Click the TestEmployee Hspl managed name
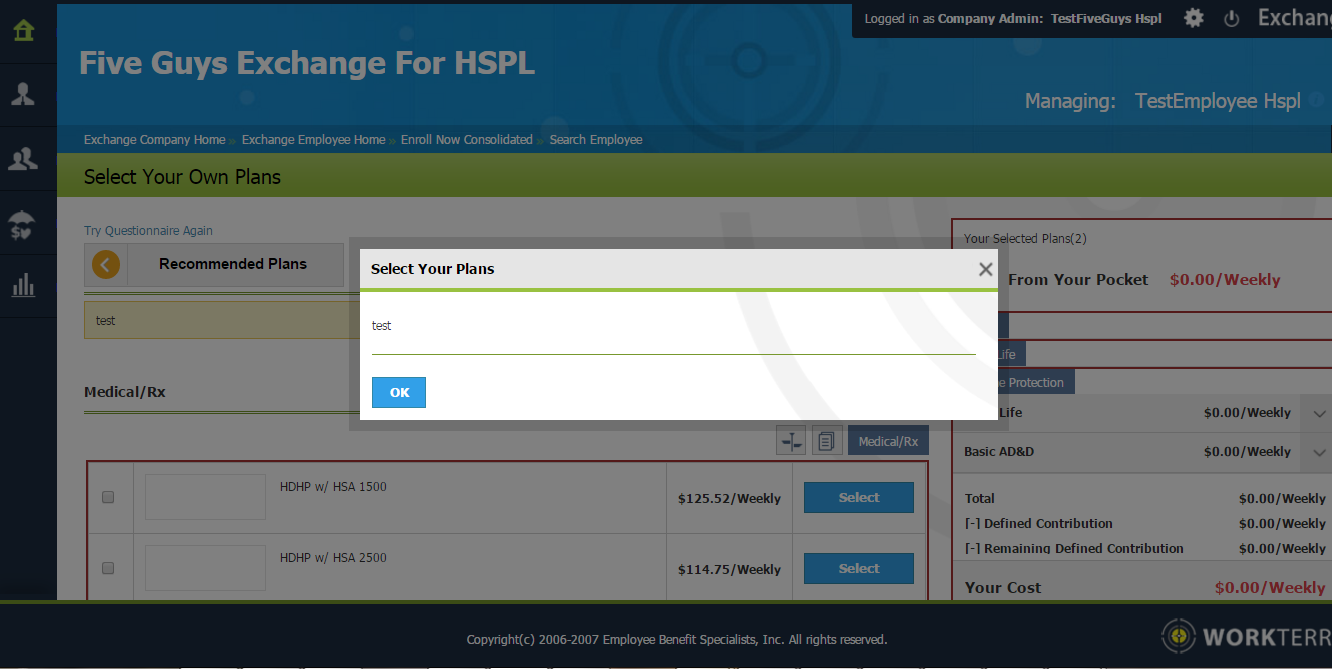 tap(1218, 101)
